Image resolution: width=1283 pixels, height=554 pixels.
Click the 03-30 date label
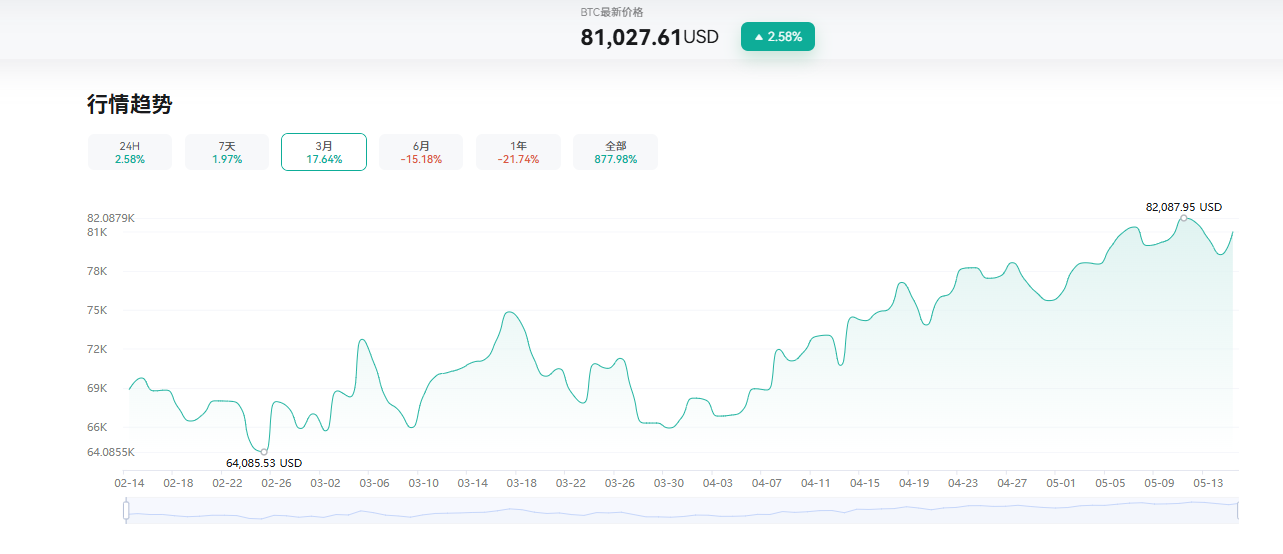point(669,483)
